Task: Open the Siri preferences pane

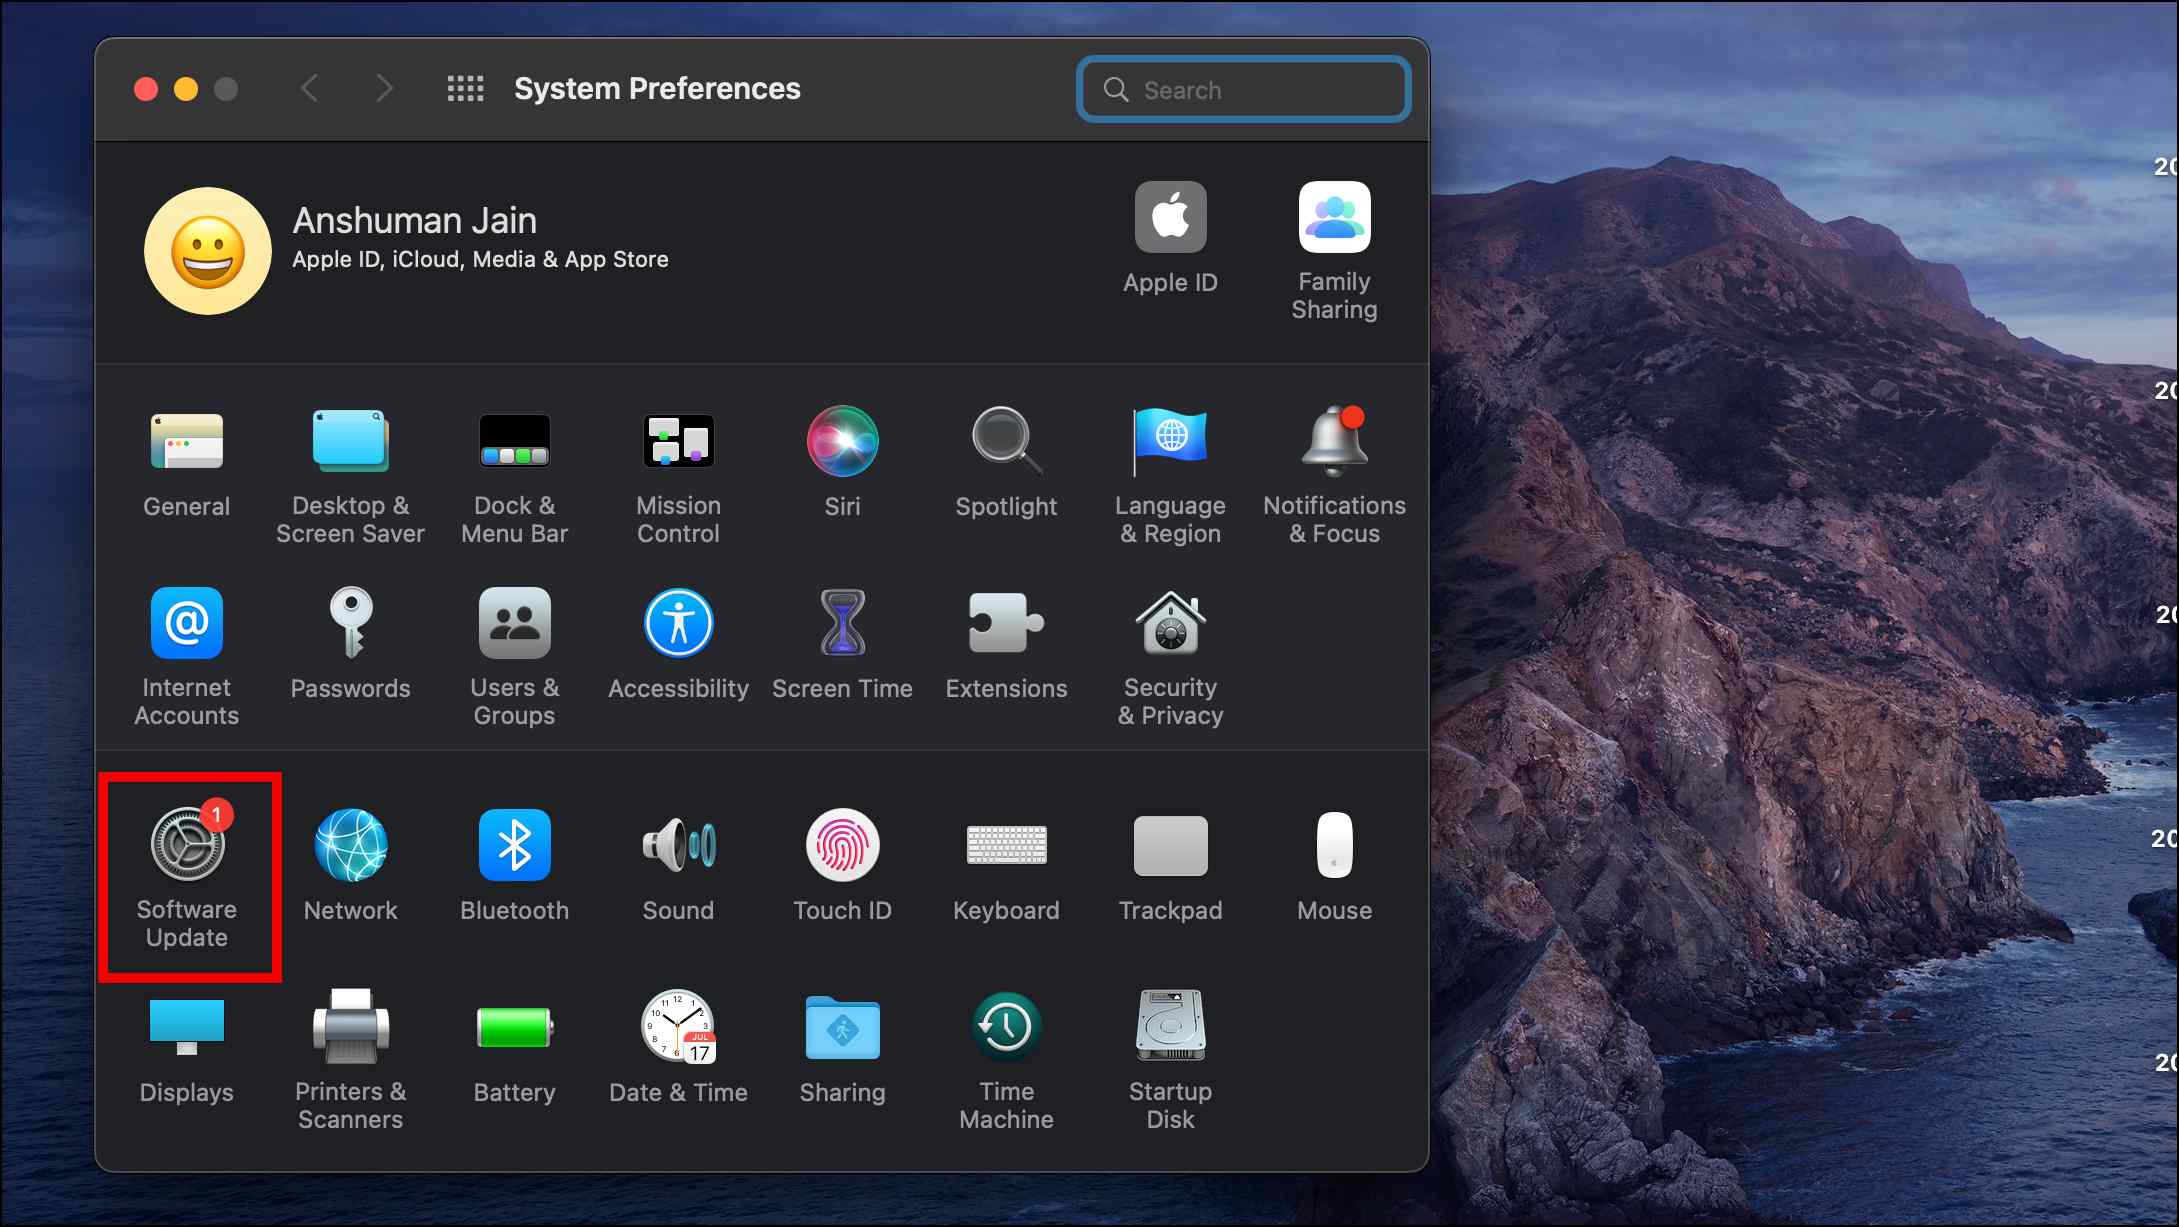Action: [x=842, y=463]
